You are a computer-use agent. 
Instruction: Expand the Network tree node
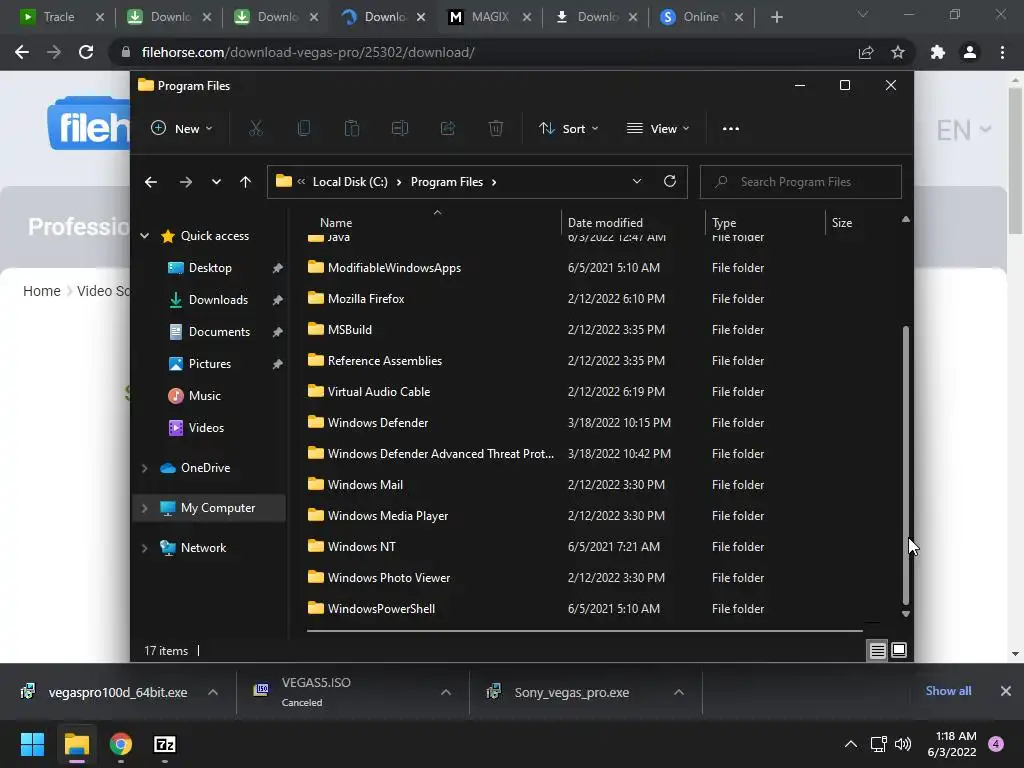tap(144, 547)
